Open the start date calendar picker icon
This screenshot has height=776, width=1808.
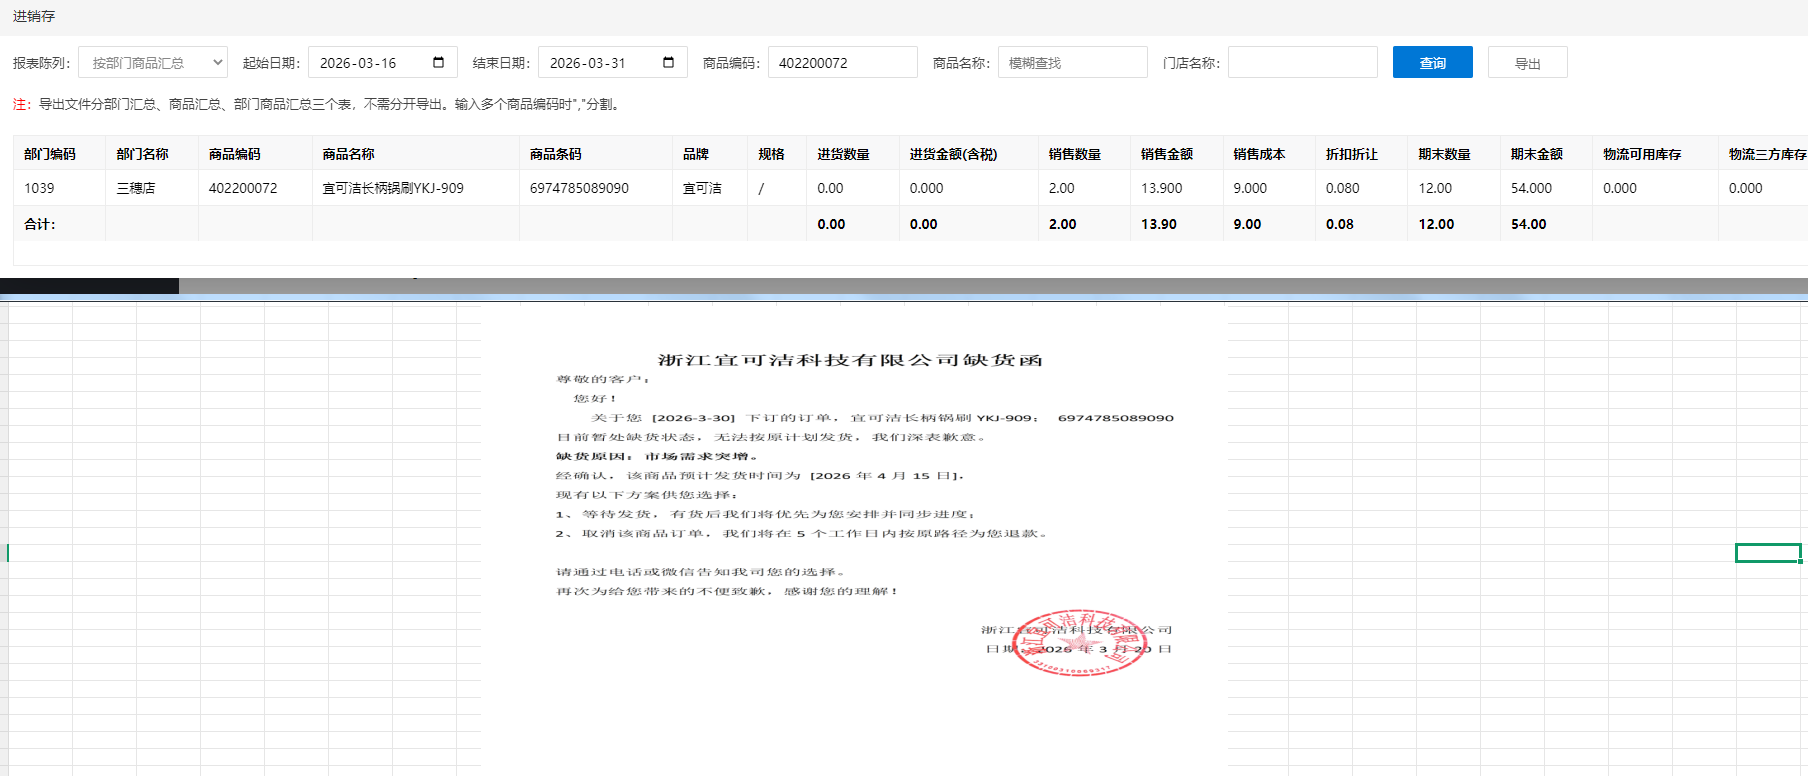(x=438, y=62)
